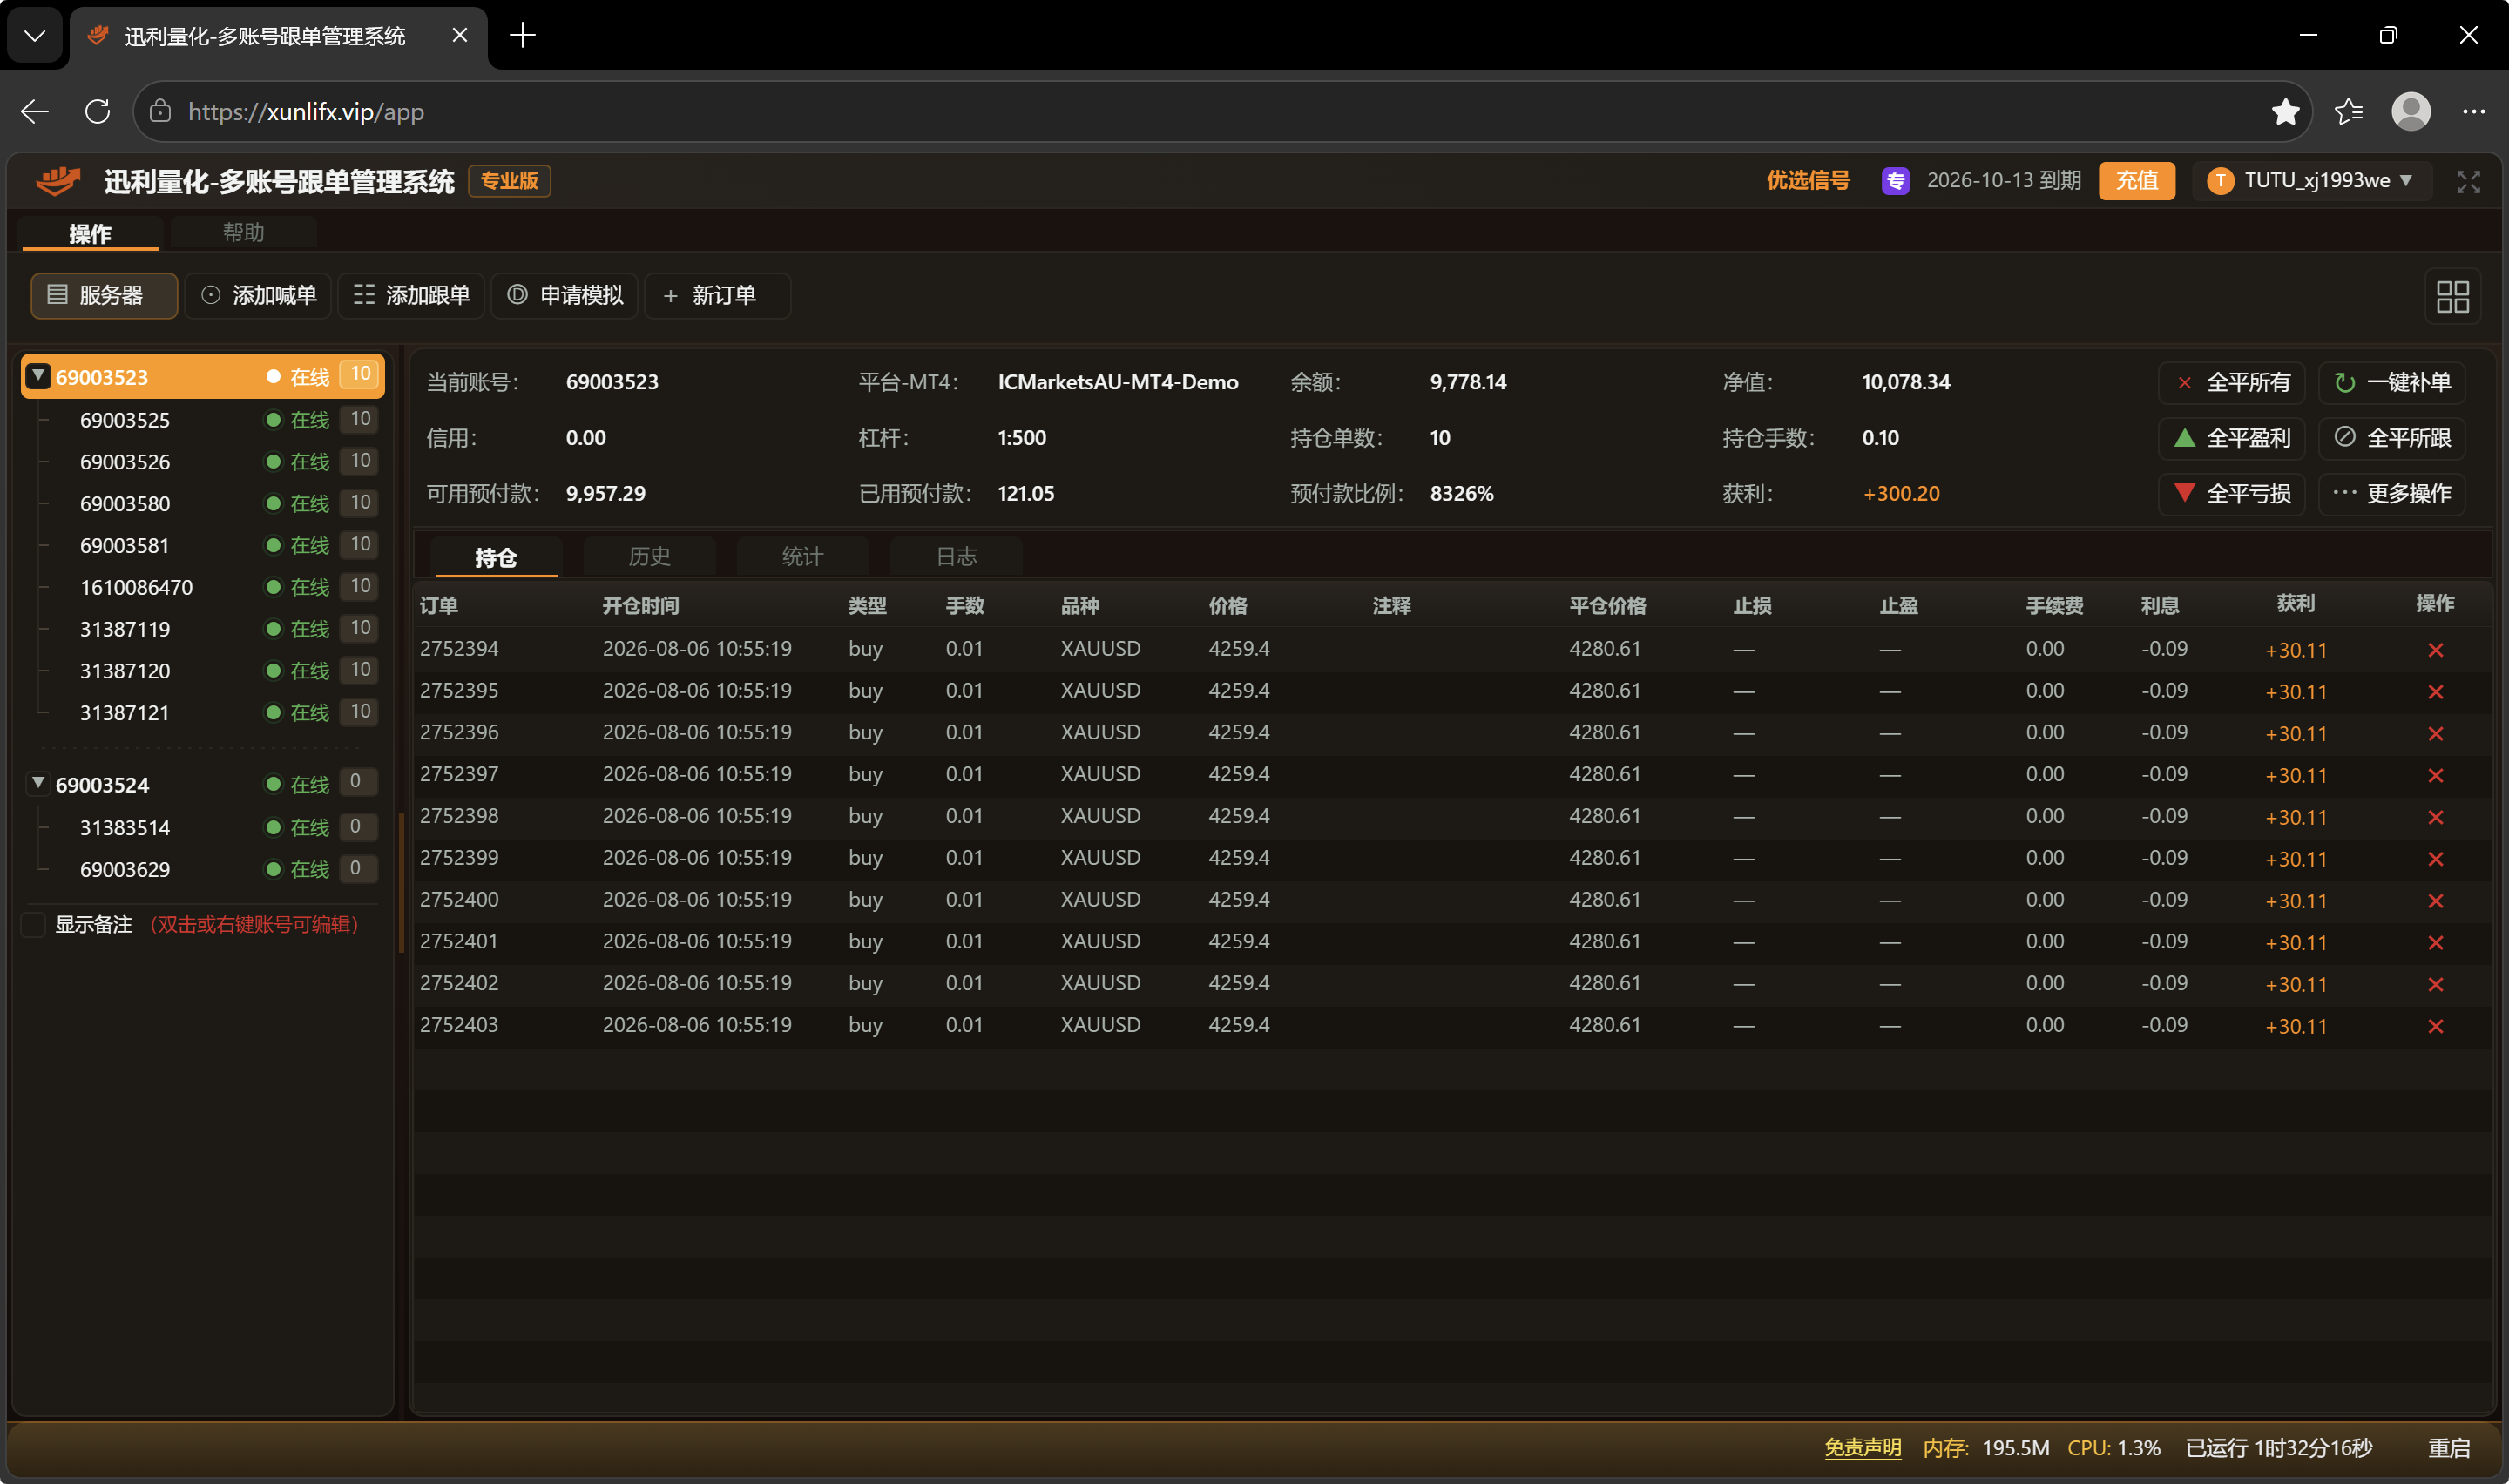The image size is (2509, 1484).
Task: Refresh the page with reload icon
Action: click(97, 111)
